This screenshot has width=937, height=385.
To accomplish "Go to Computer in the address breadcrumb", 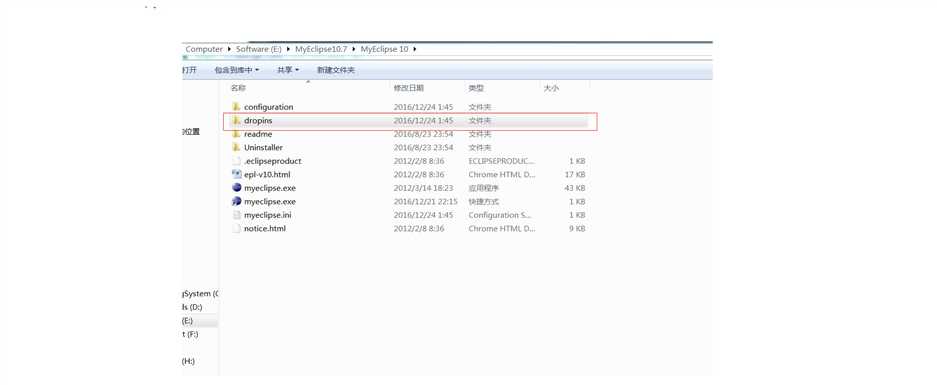I will point(204,49).
